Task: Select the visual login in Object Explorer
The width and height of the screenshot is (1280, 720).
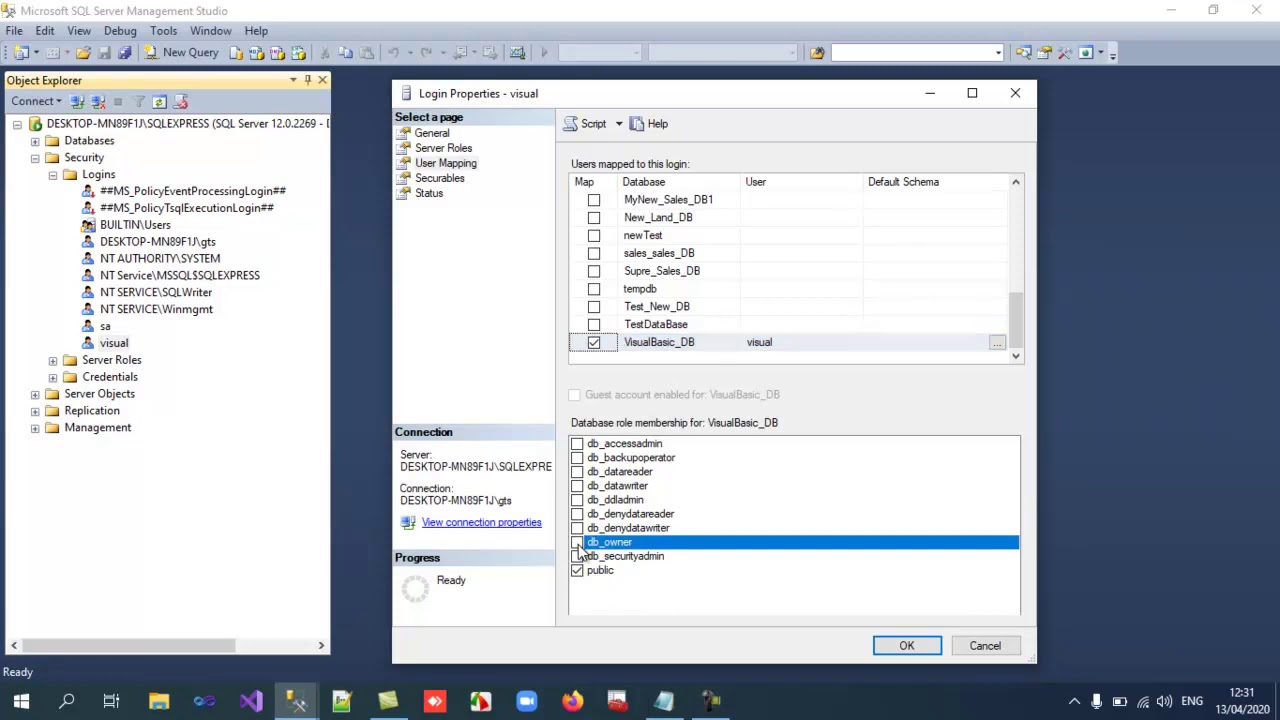Action: point(114,343)
